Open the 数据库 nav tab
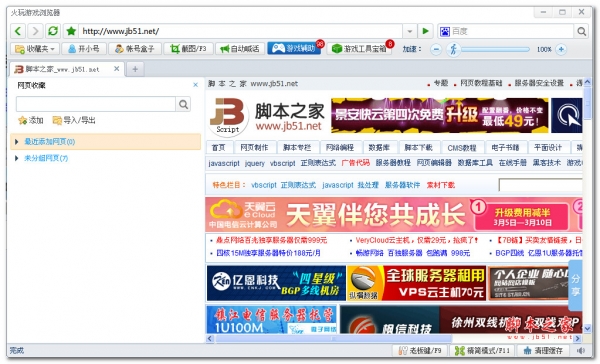Screen dimensions: 600x364 point(379,147)
